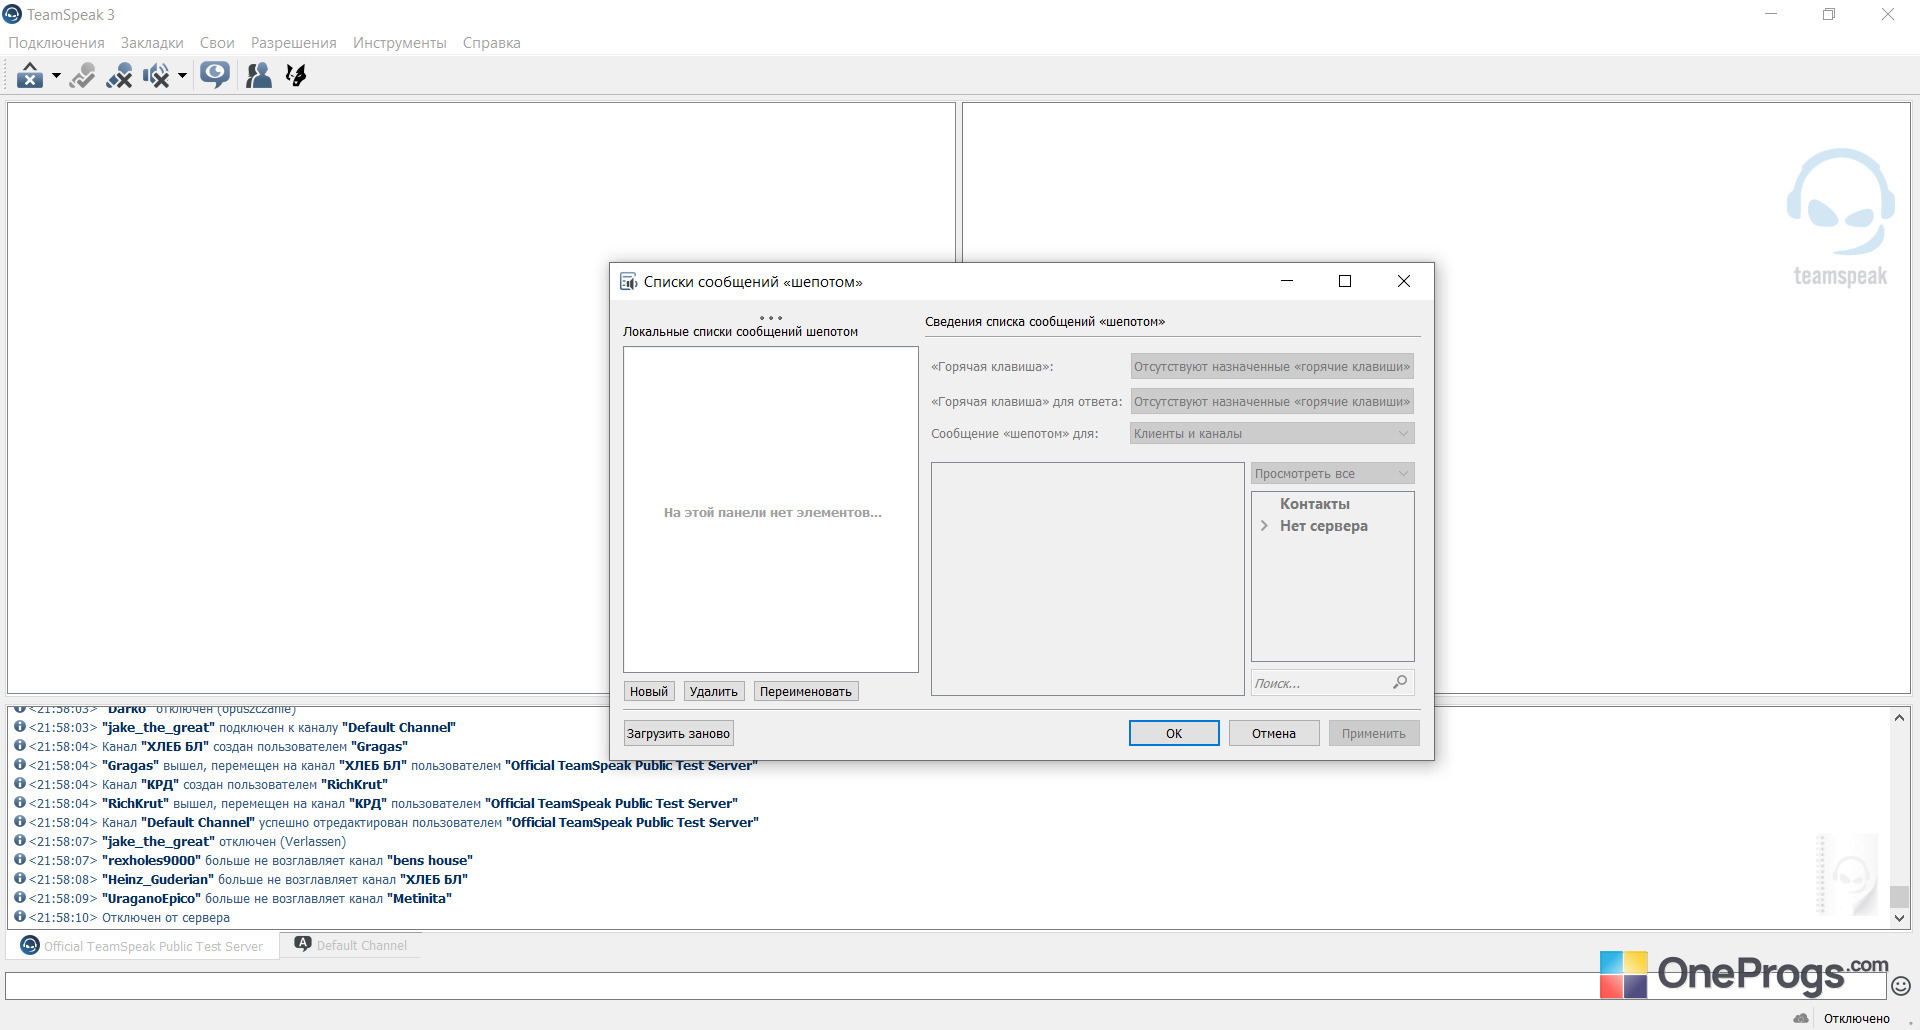The height and width of the screenshot is (1030, 1920).
Task: Open the Справка menu
Action: tap(491, 43)
